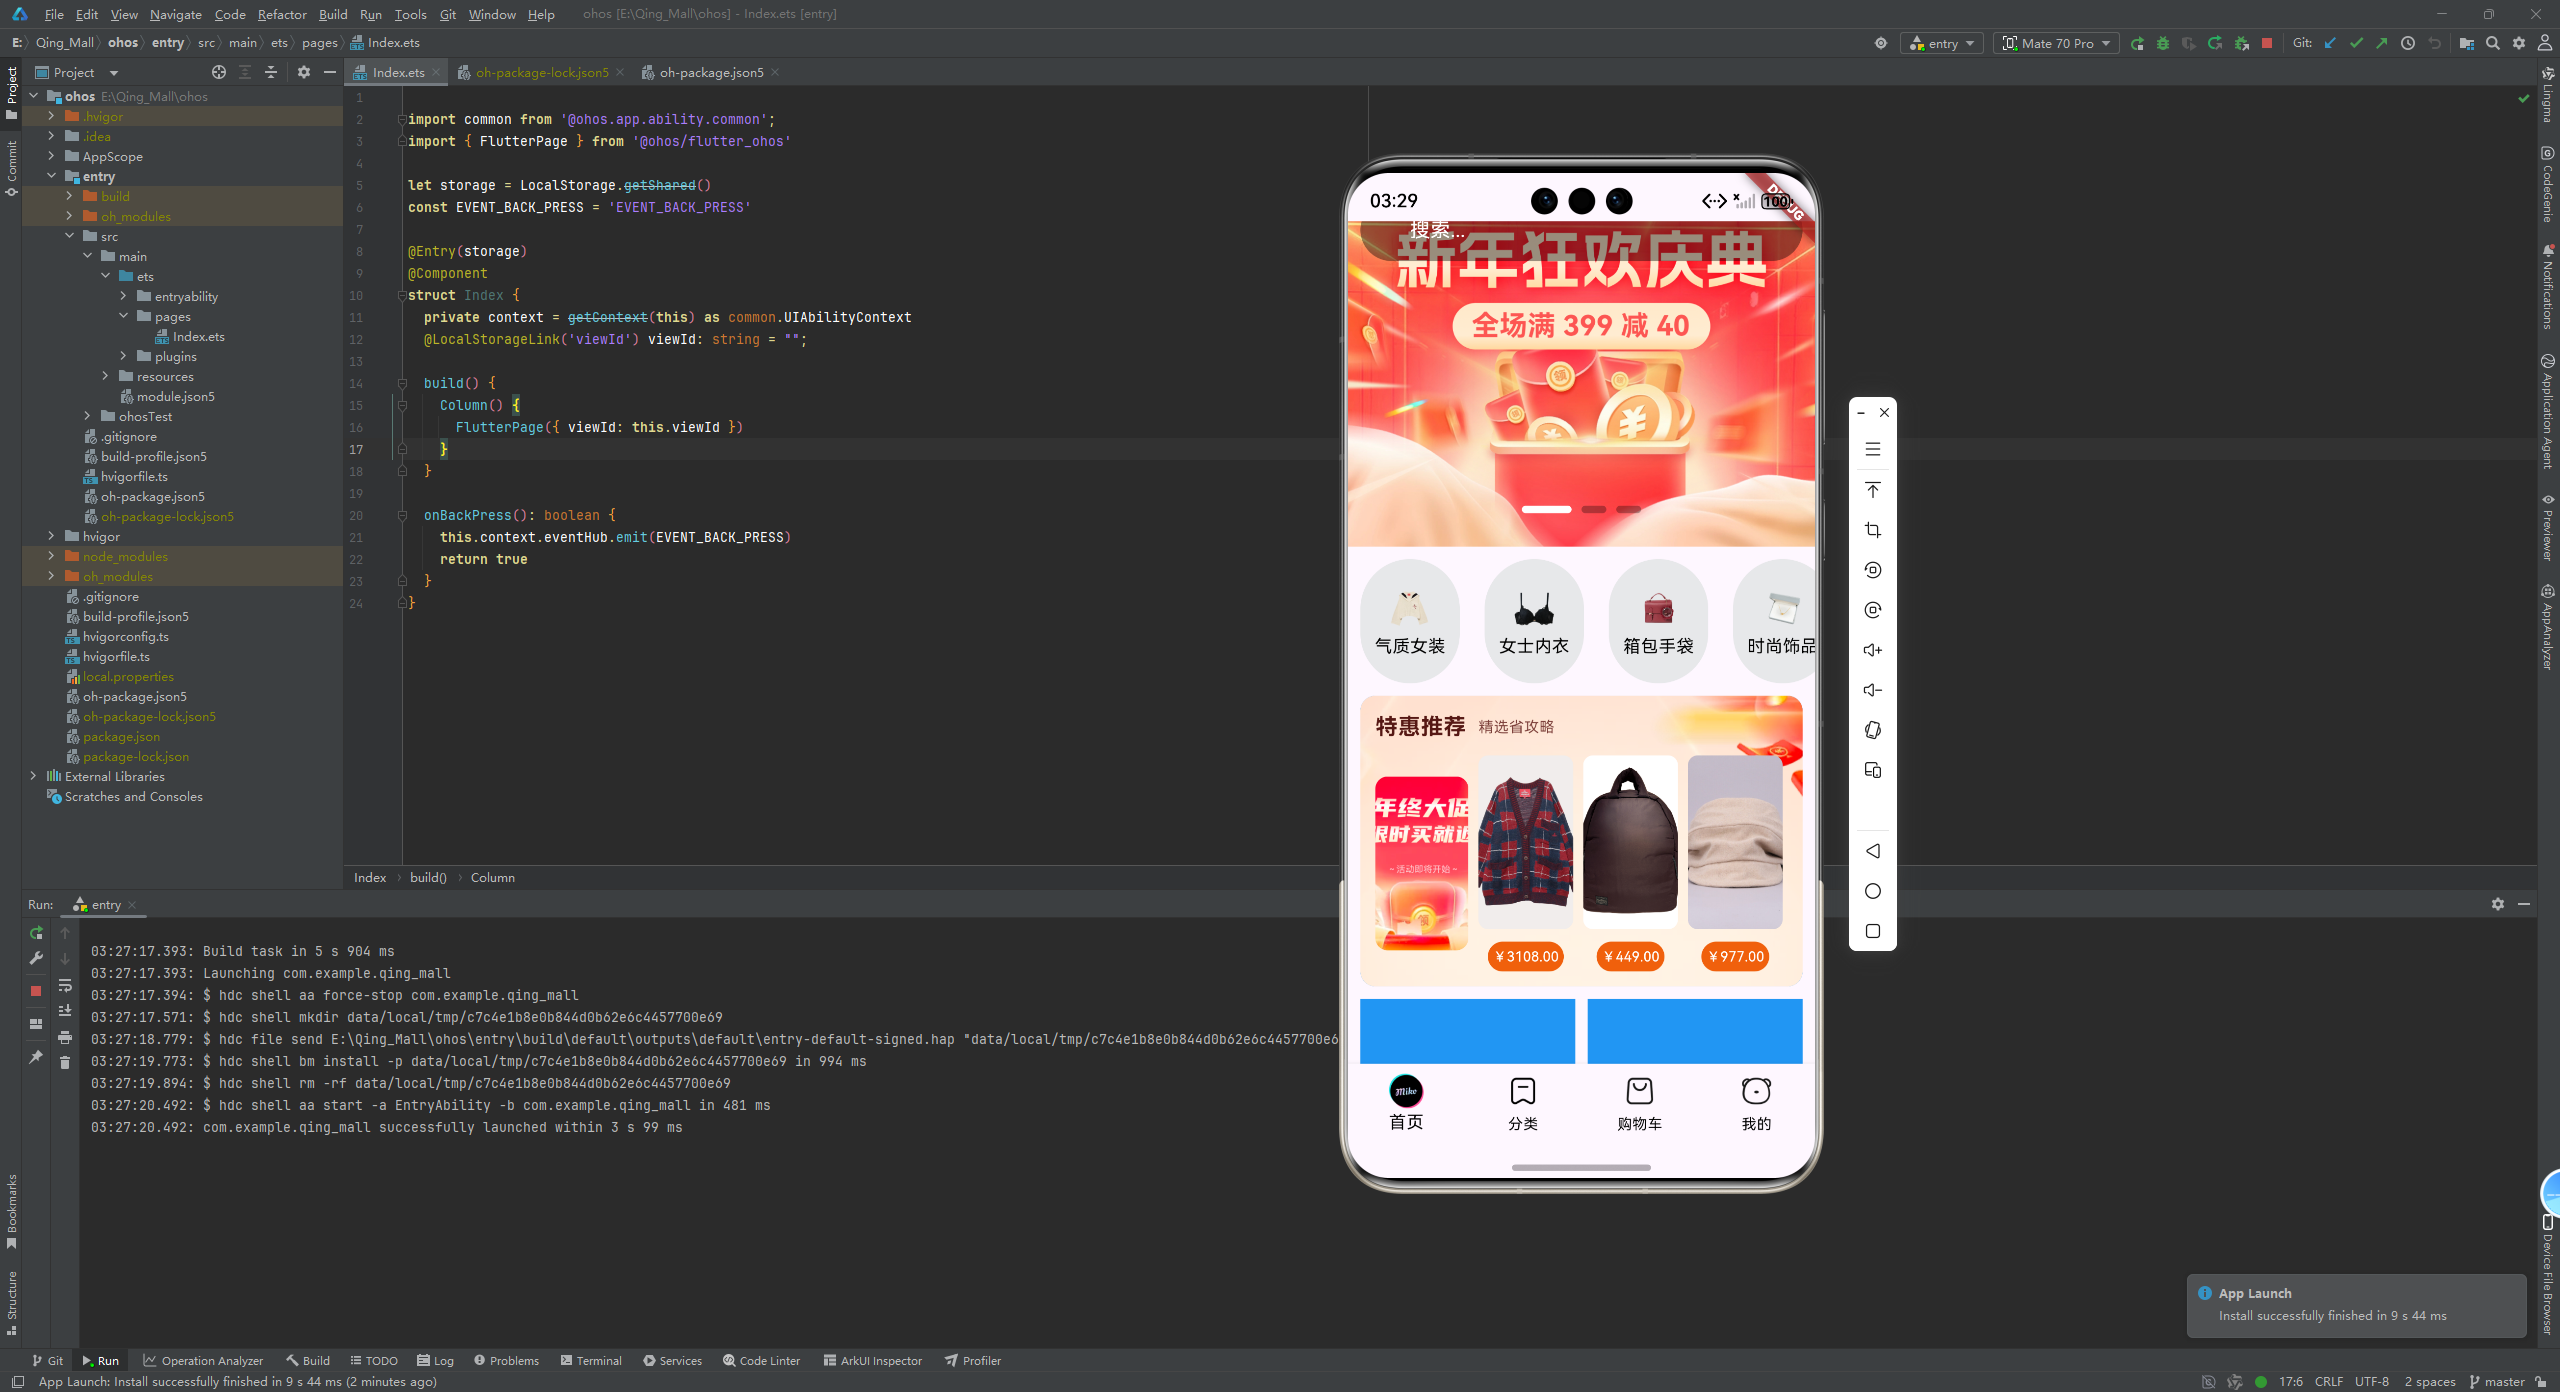Open Git history clock icon
Screen dimensions: 2560x1392
coord(2408,43)
